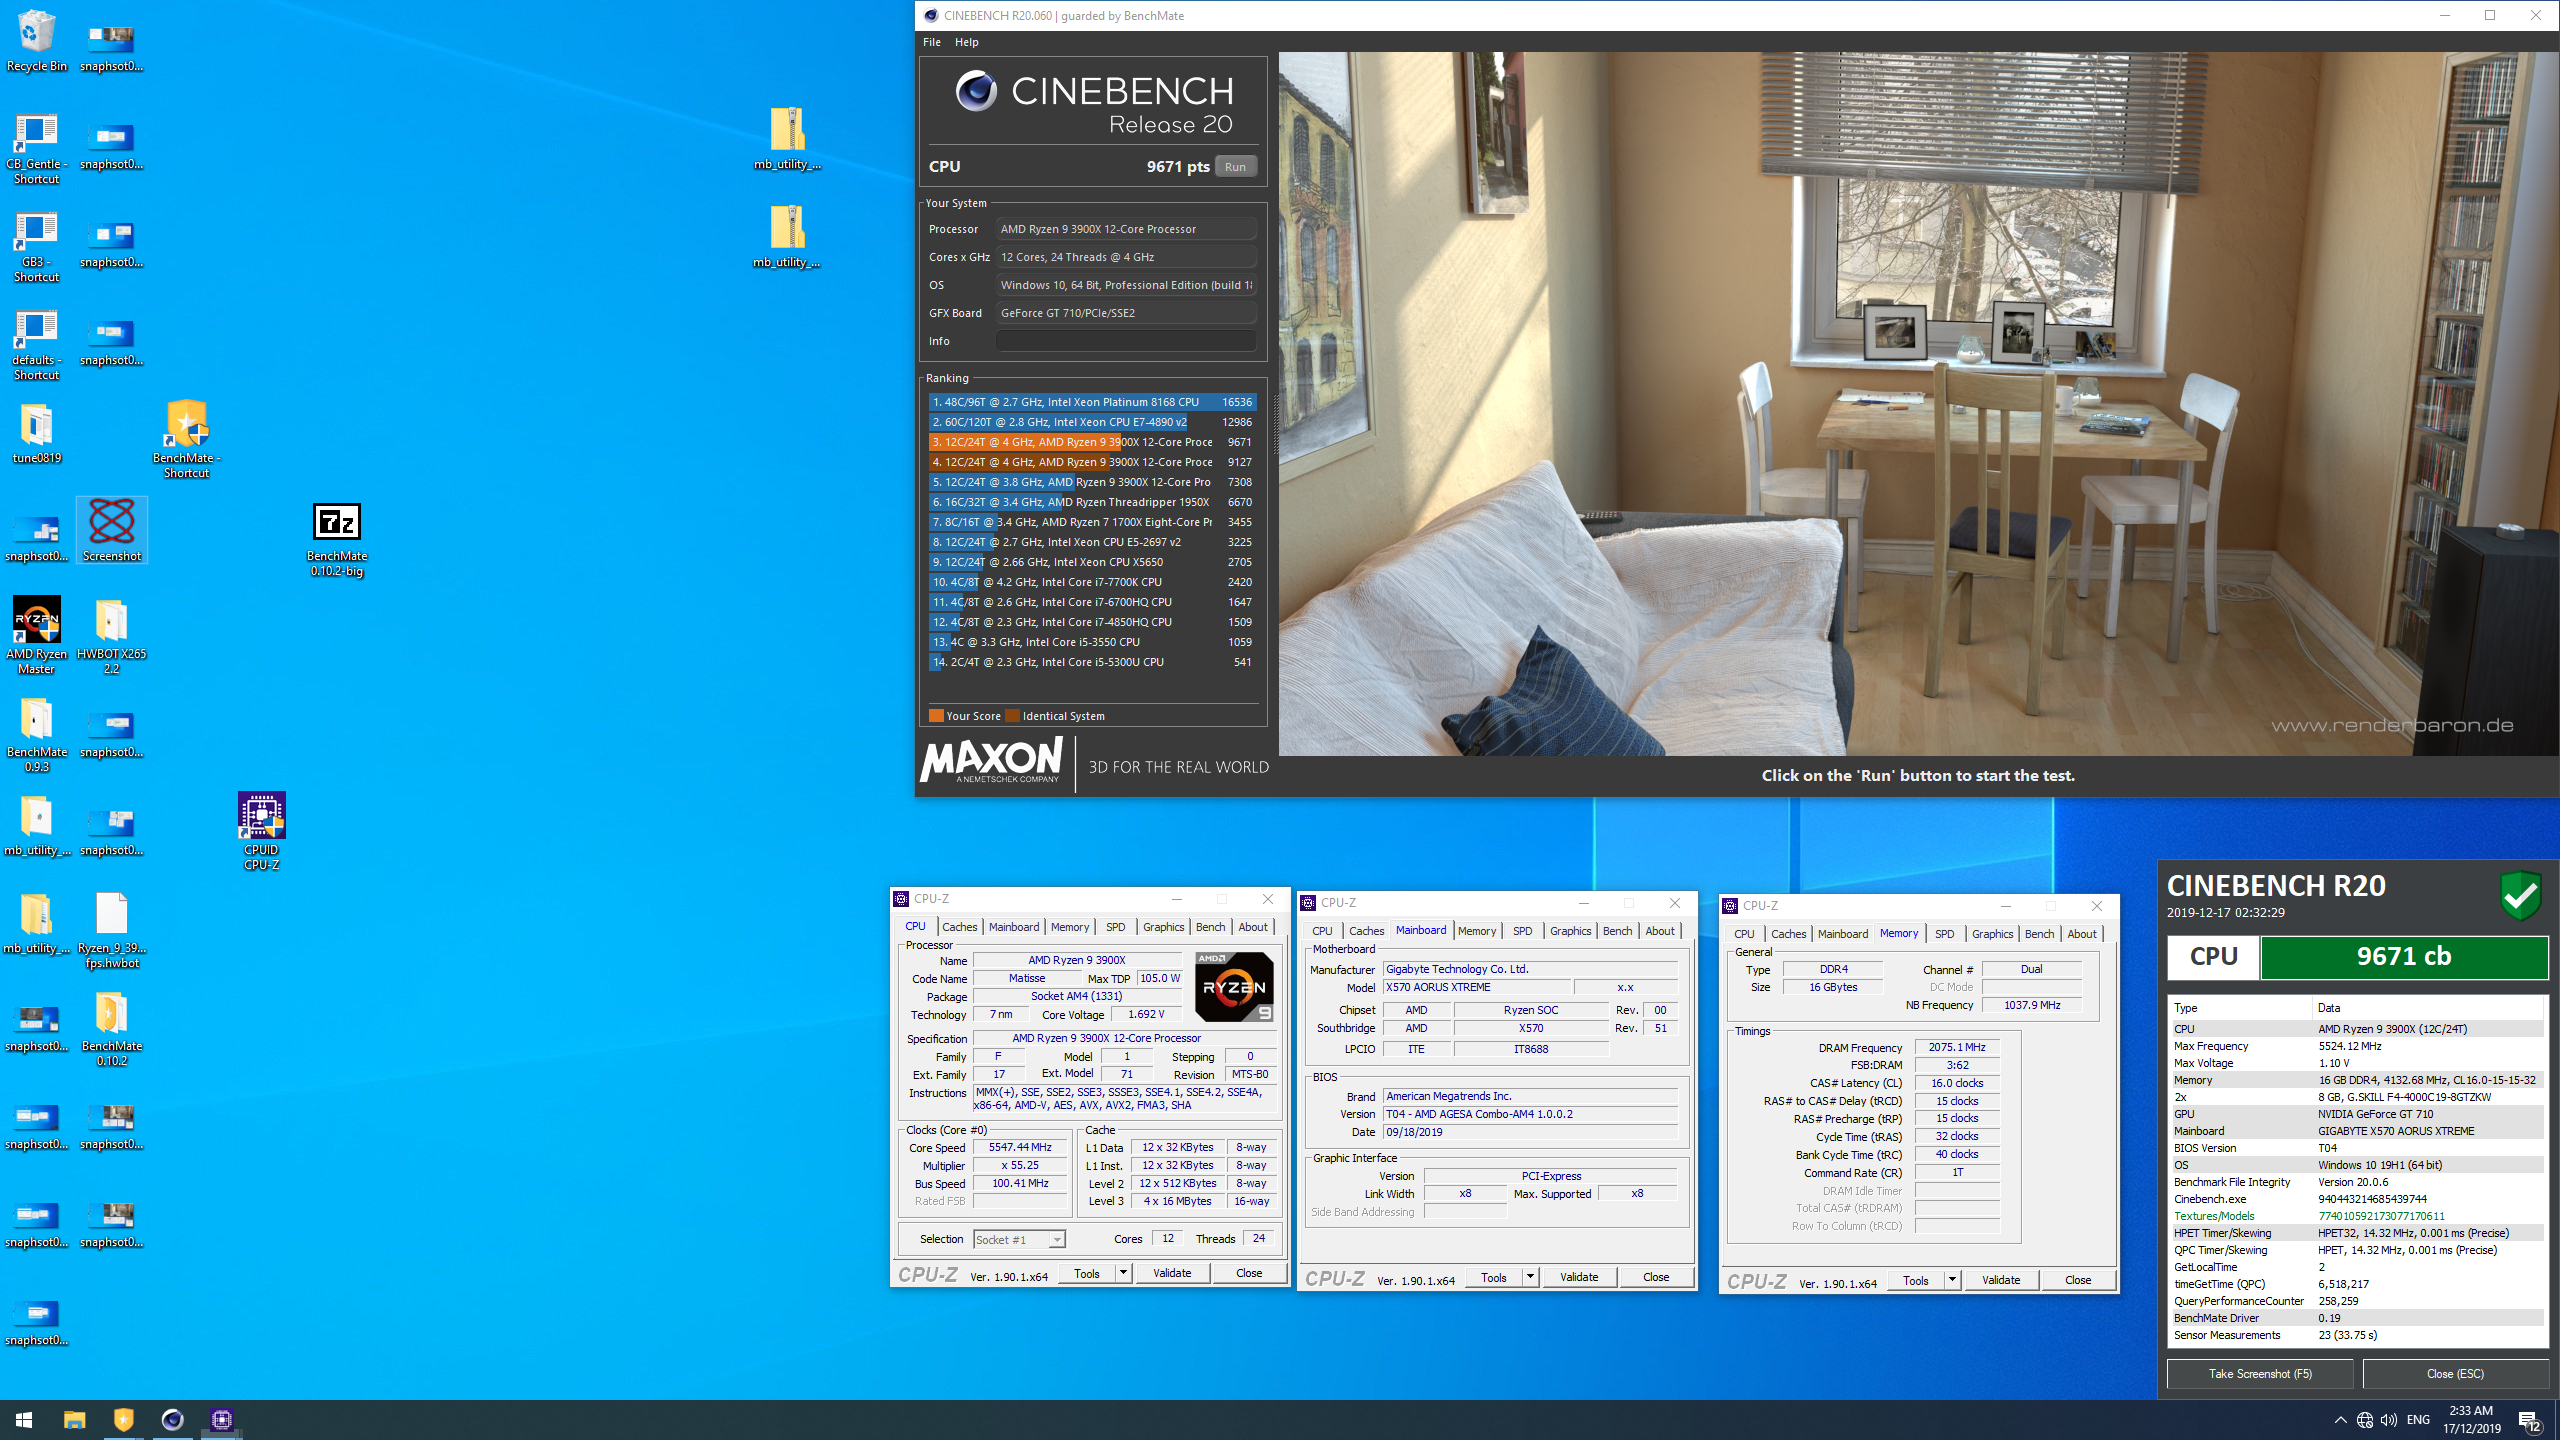The width and height of the screenshot is (2560, 1440).
Task: Click the Info input field in Cinebench
Action: coord(1126,341)
